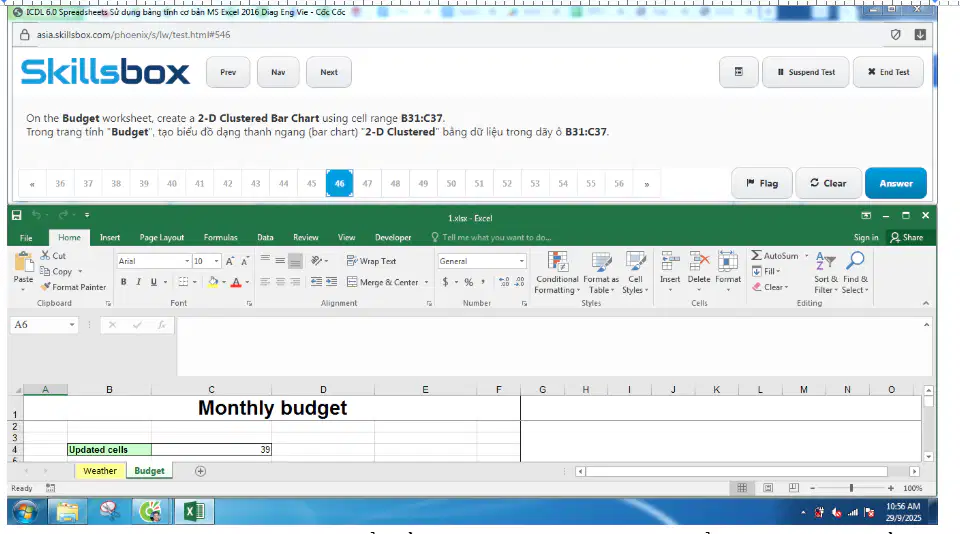Open the Formulas ribbon tab

point(220,238)
